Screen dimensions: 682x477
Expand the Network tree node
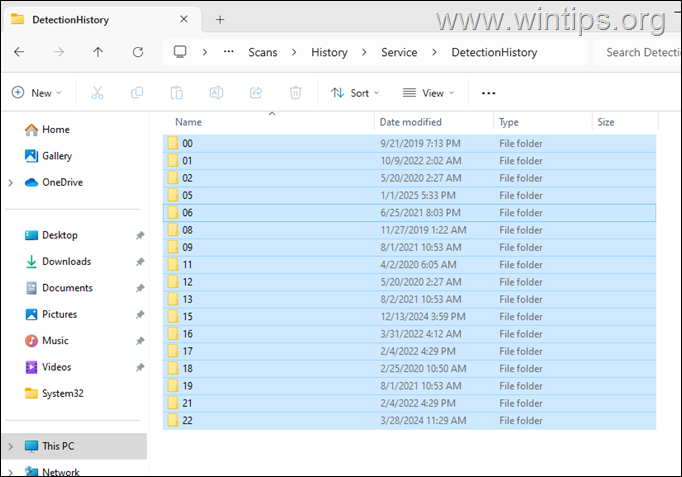pyautogui.click(x=11, y=472)
